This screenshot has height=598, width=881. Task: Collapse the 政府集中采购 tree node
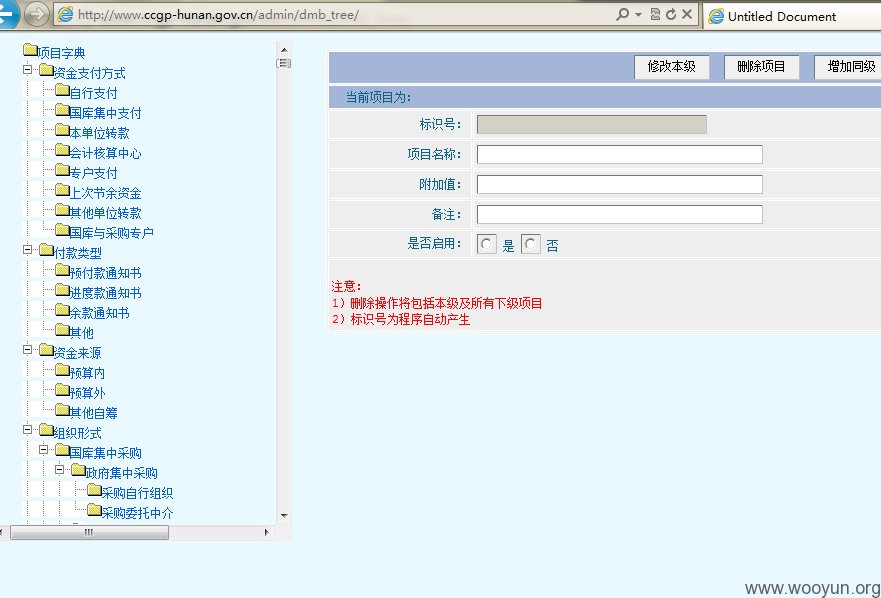[x=60, y=470]
